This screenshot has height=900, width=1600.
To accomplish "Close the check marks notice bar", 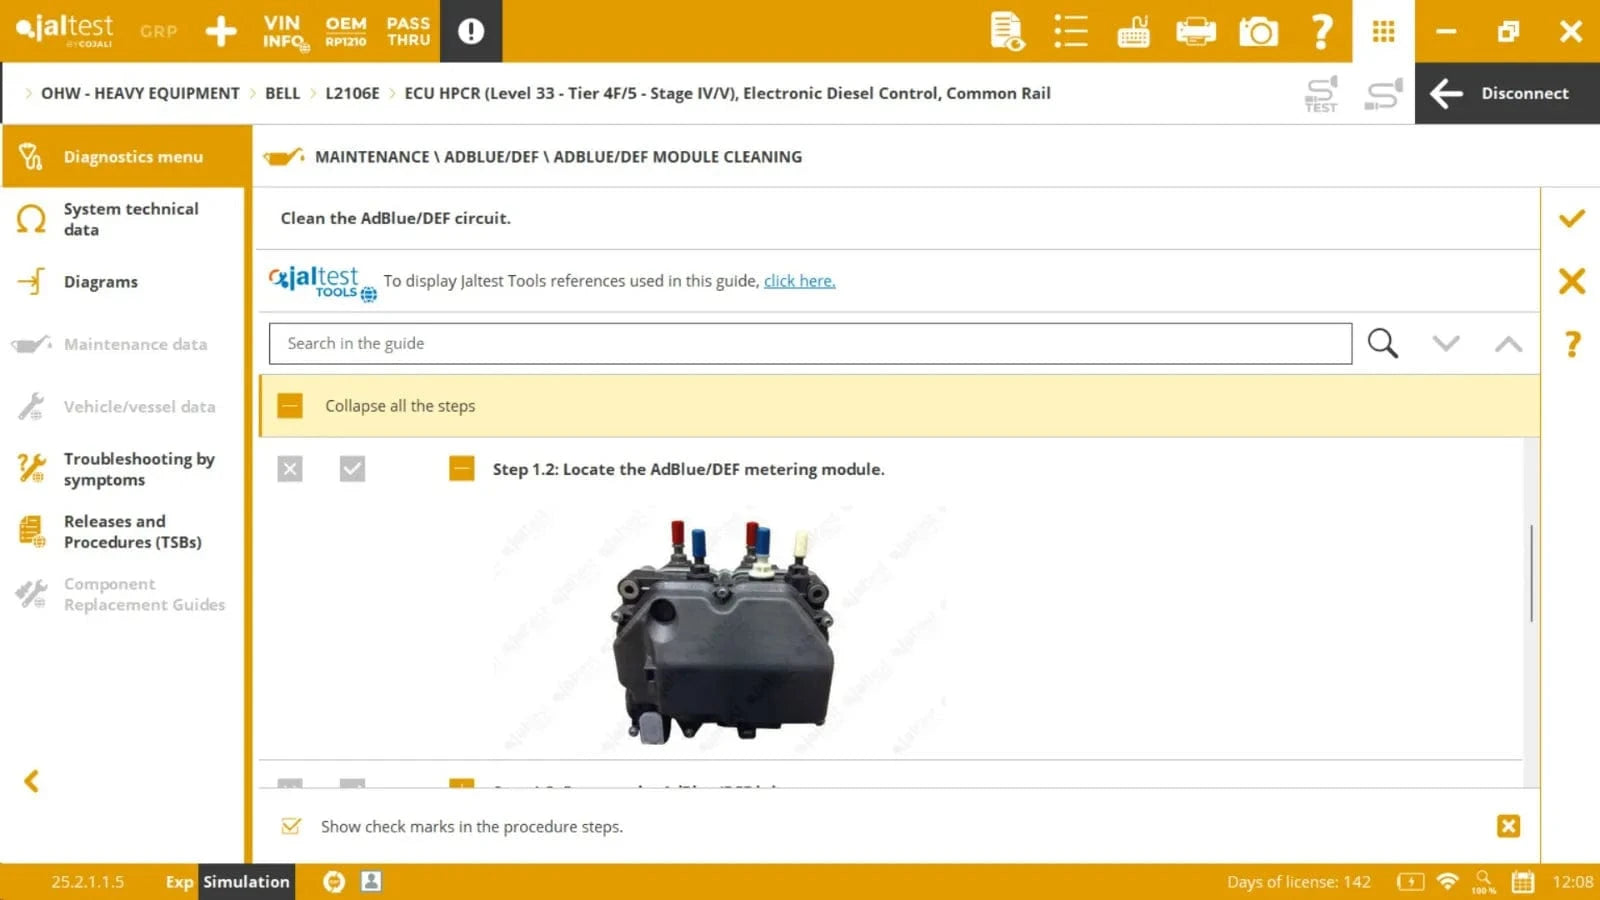I will pyautogui.click(x=1508, y=826).
